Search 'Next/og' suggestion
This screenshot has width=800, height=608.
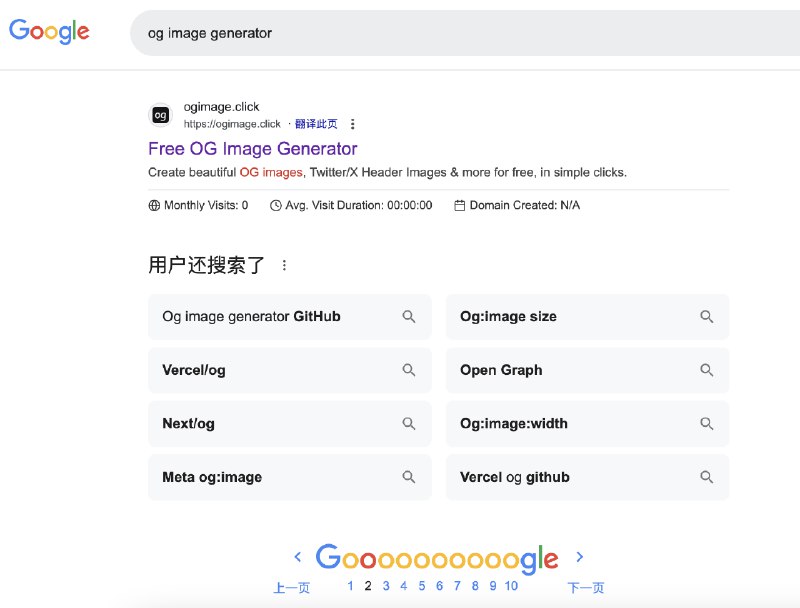point(290,424)
